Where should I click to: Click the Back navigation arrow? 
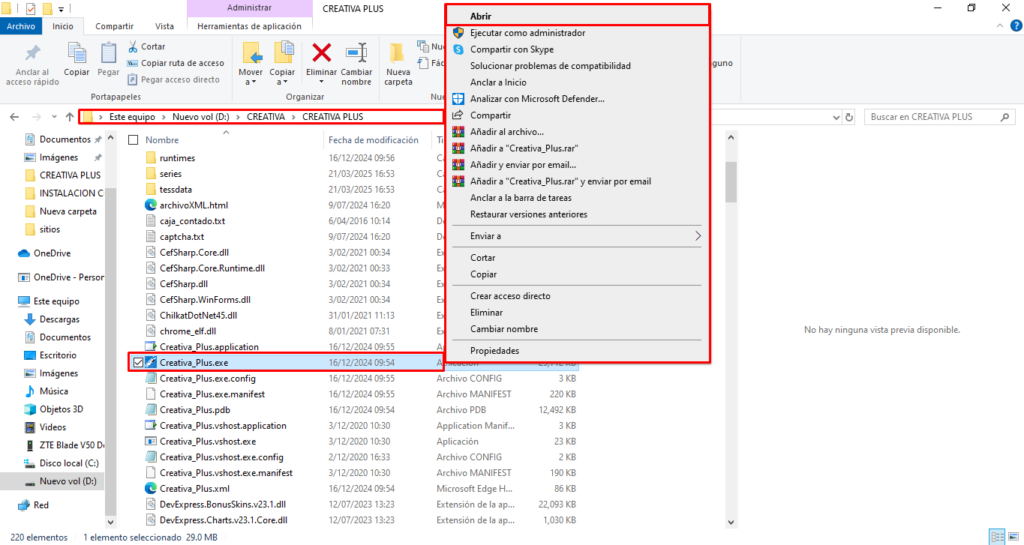[x=14, y=117]
